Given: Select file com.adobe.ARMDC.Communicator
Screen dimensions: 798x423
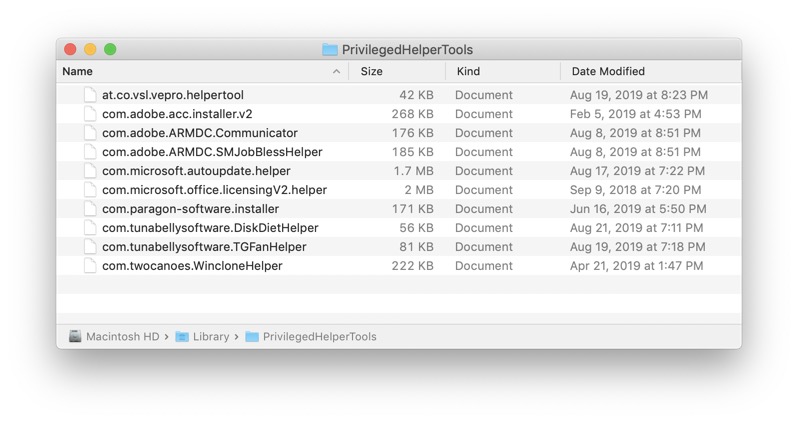Looking at the screenshot, I should click(200, 133).
